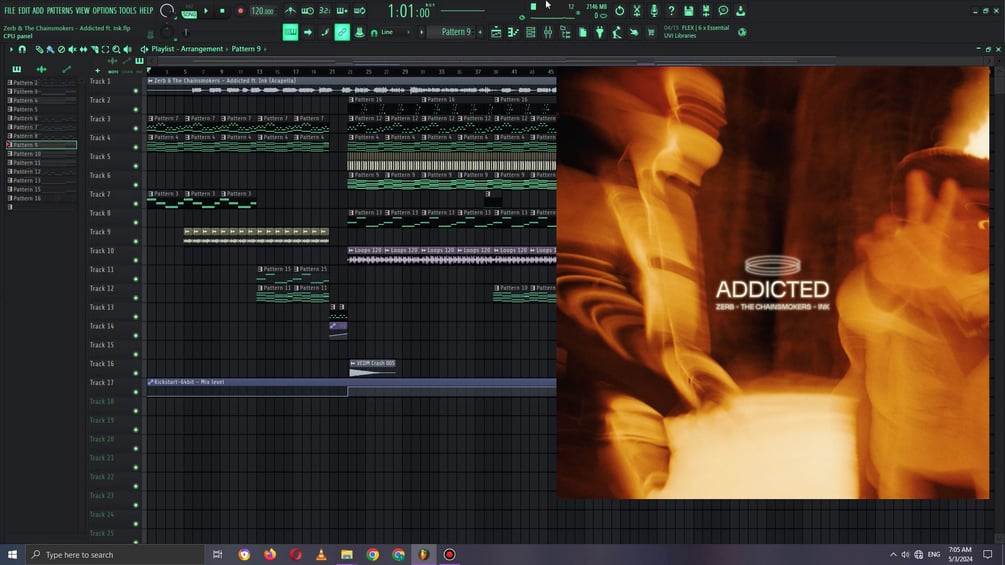Select the slip tool in playlist toolbar
Screen dimensions: 1005x565
(83, 49)
